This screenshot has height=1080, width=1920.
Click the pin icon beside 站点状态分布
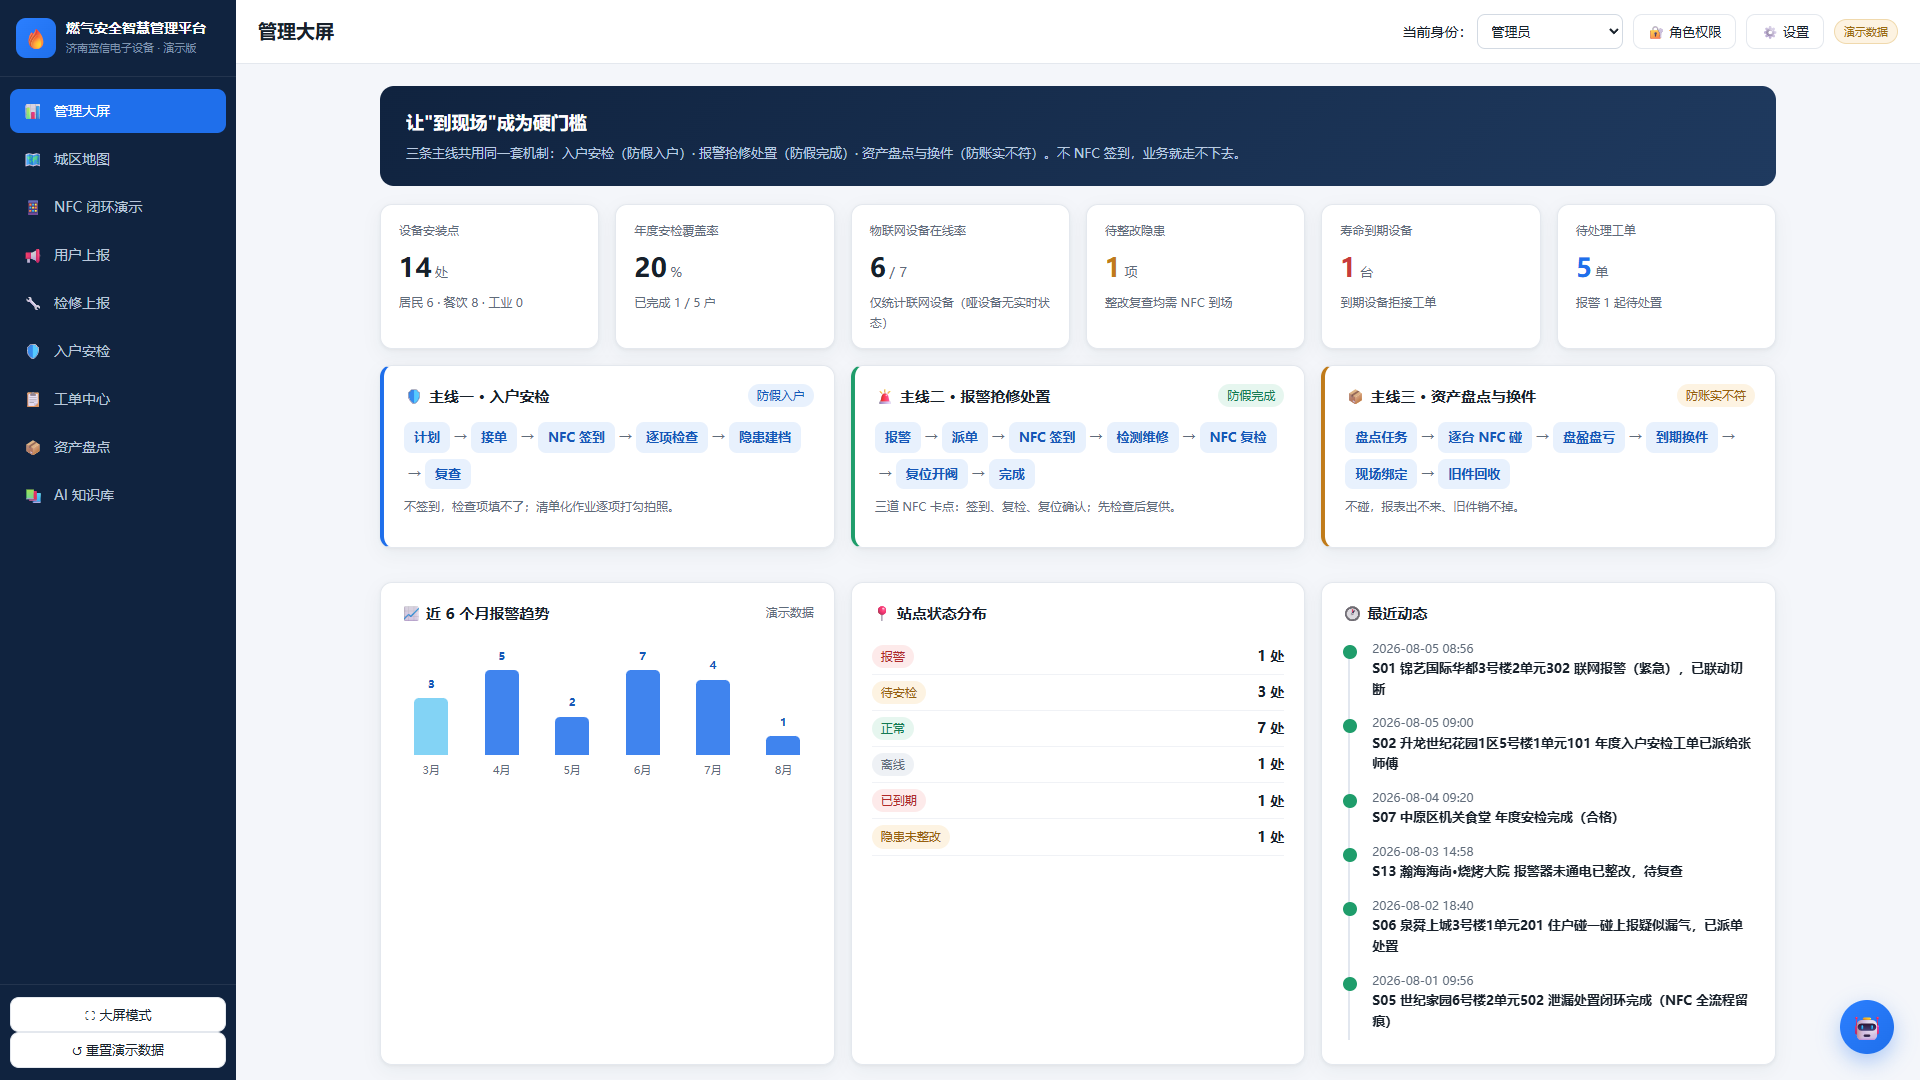tap(881, 614)
